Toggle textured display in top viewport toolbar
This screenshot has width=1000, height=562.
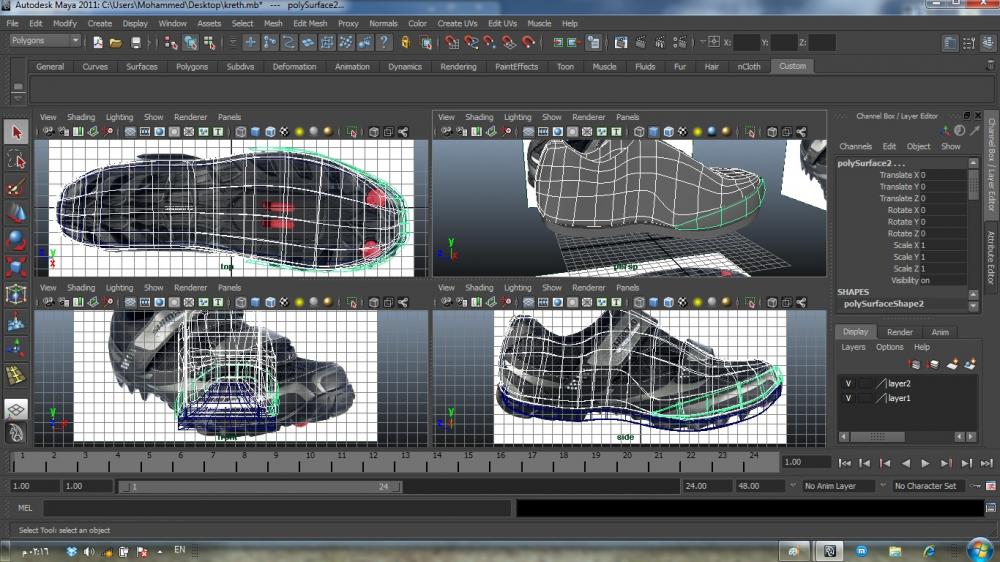pos(284,132)
